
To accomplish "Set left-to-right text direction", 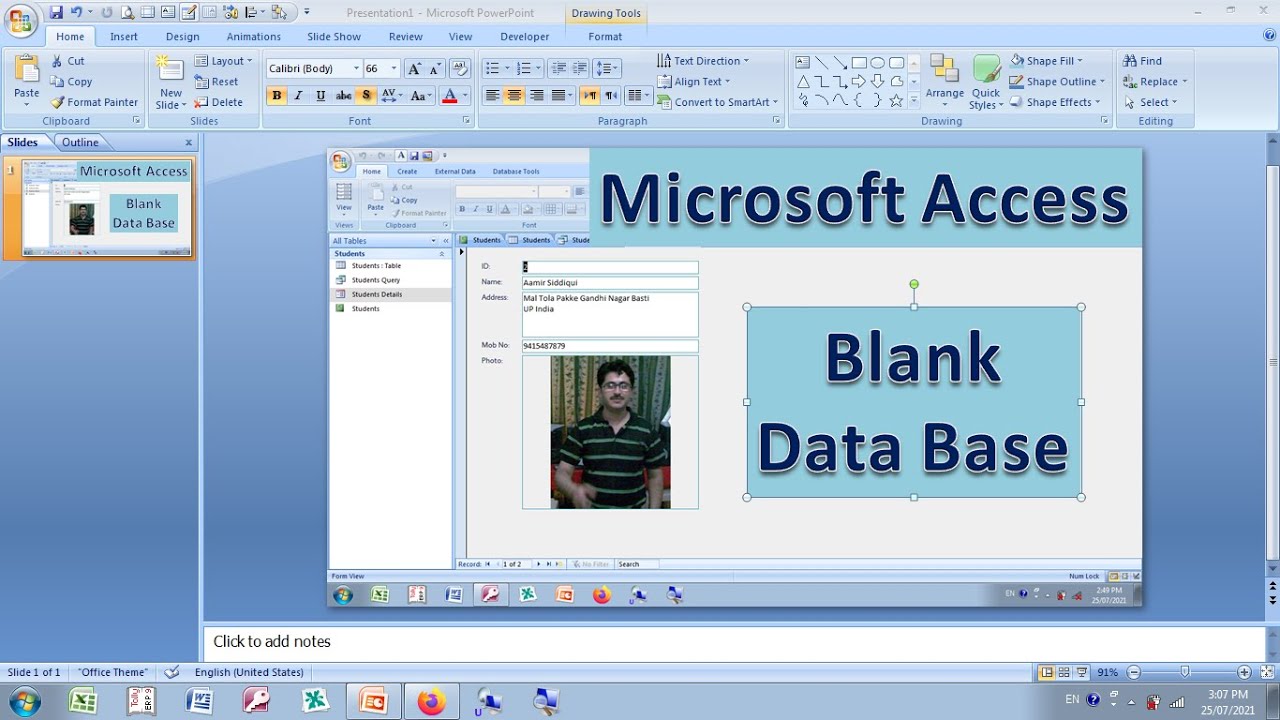I will [x=589, y=96].
